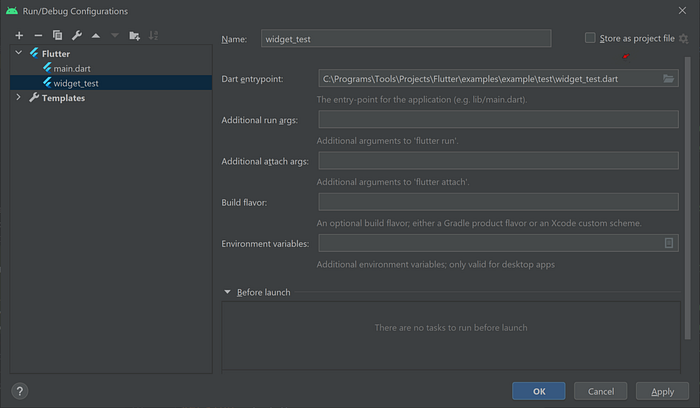Open environment variables editor icon
The width and height of the screenshot is (700, 408).
coord(669,243)
